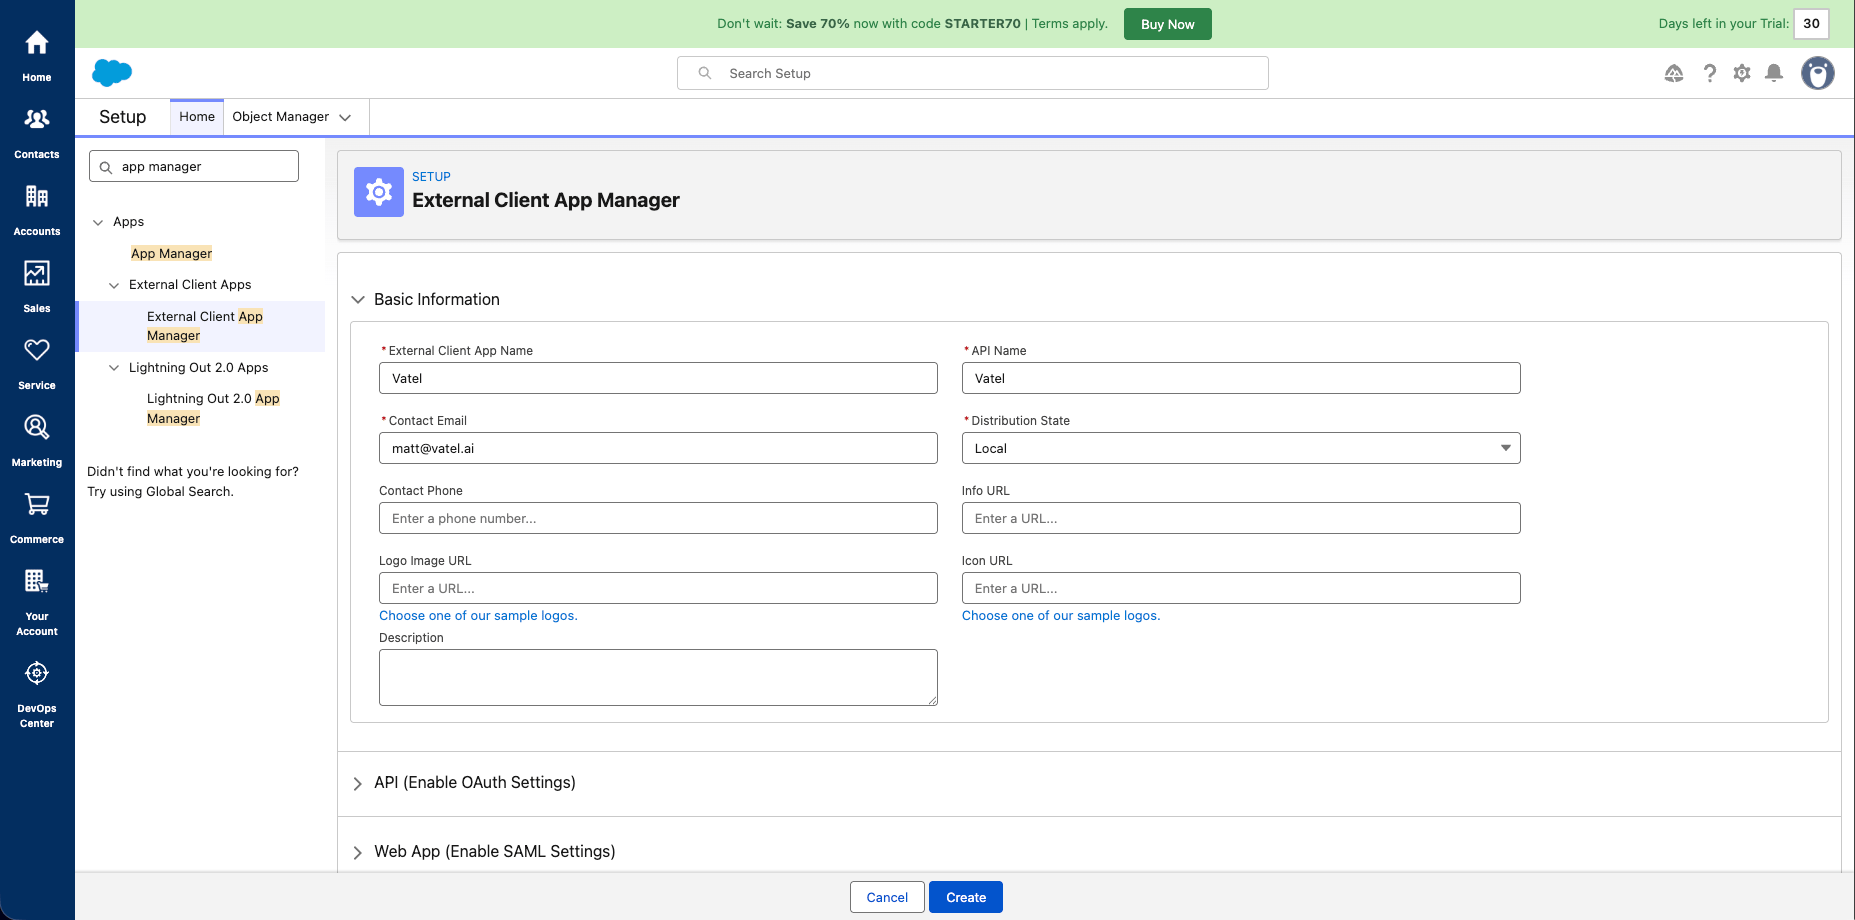Choose sample logos link under Logo Image URL
The image size is (1855, 920).
478,616
